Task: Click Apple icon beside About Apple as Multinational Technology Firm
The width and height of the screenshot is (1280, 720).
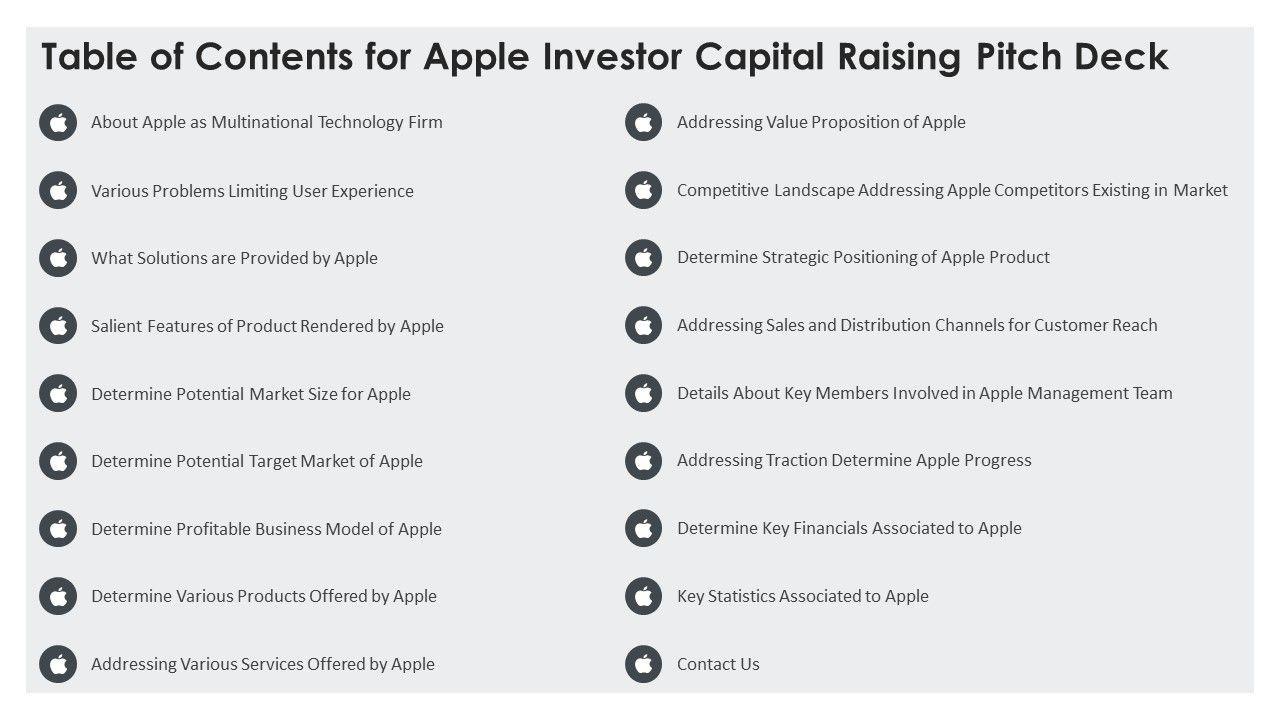Action: [x=58, y=123]
